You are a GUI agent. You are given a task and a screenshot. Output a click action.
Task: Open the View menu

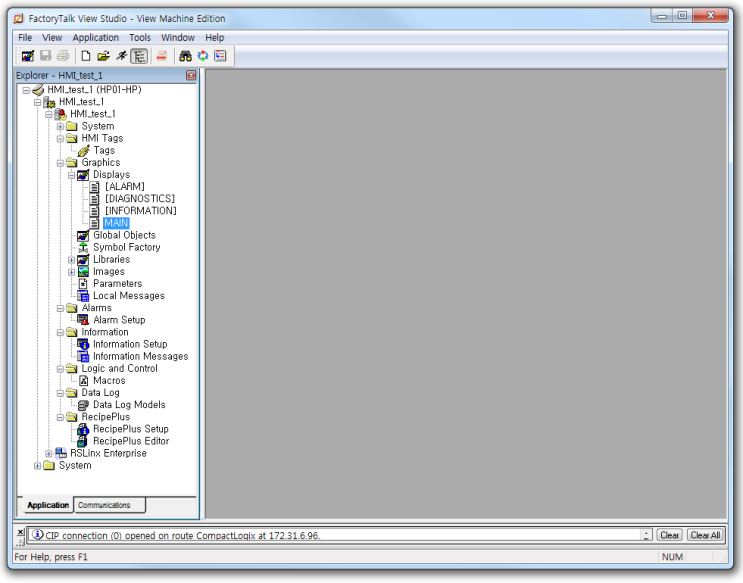52,37
